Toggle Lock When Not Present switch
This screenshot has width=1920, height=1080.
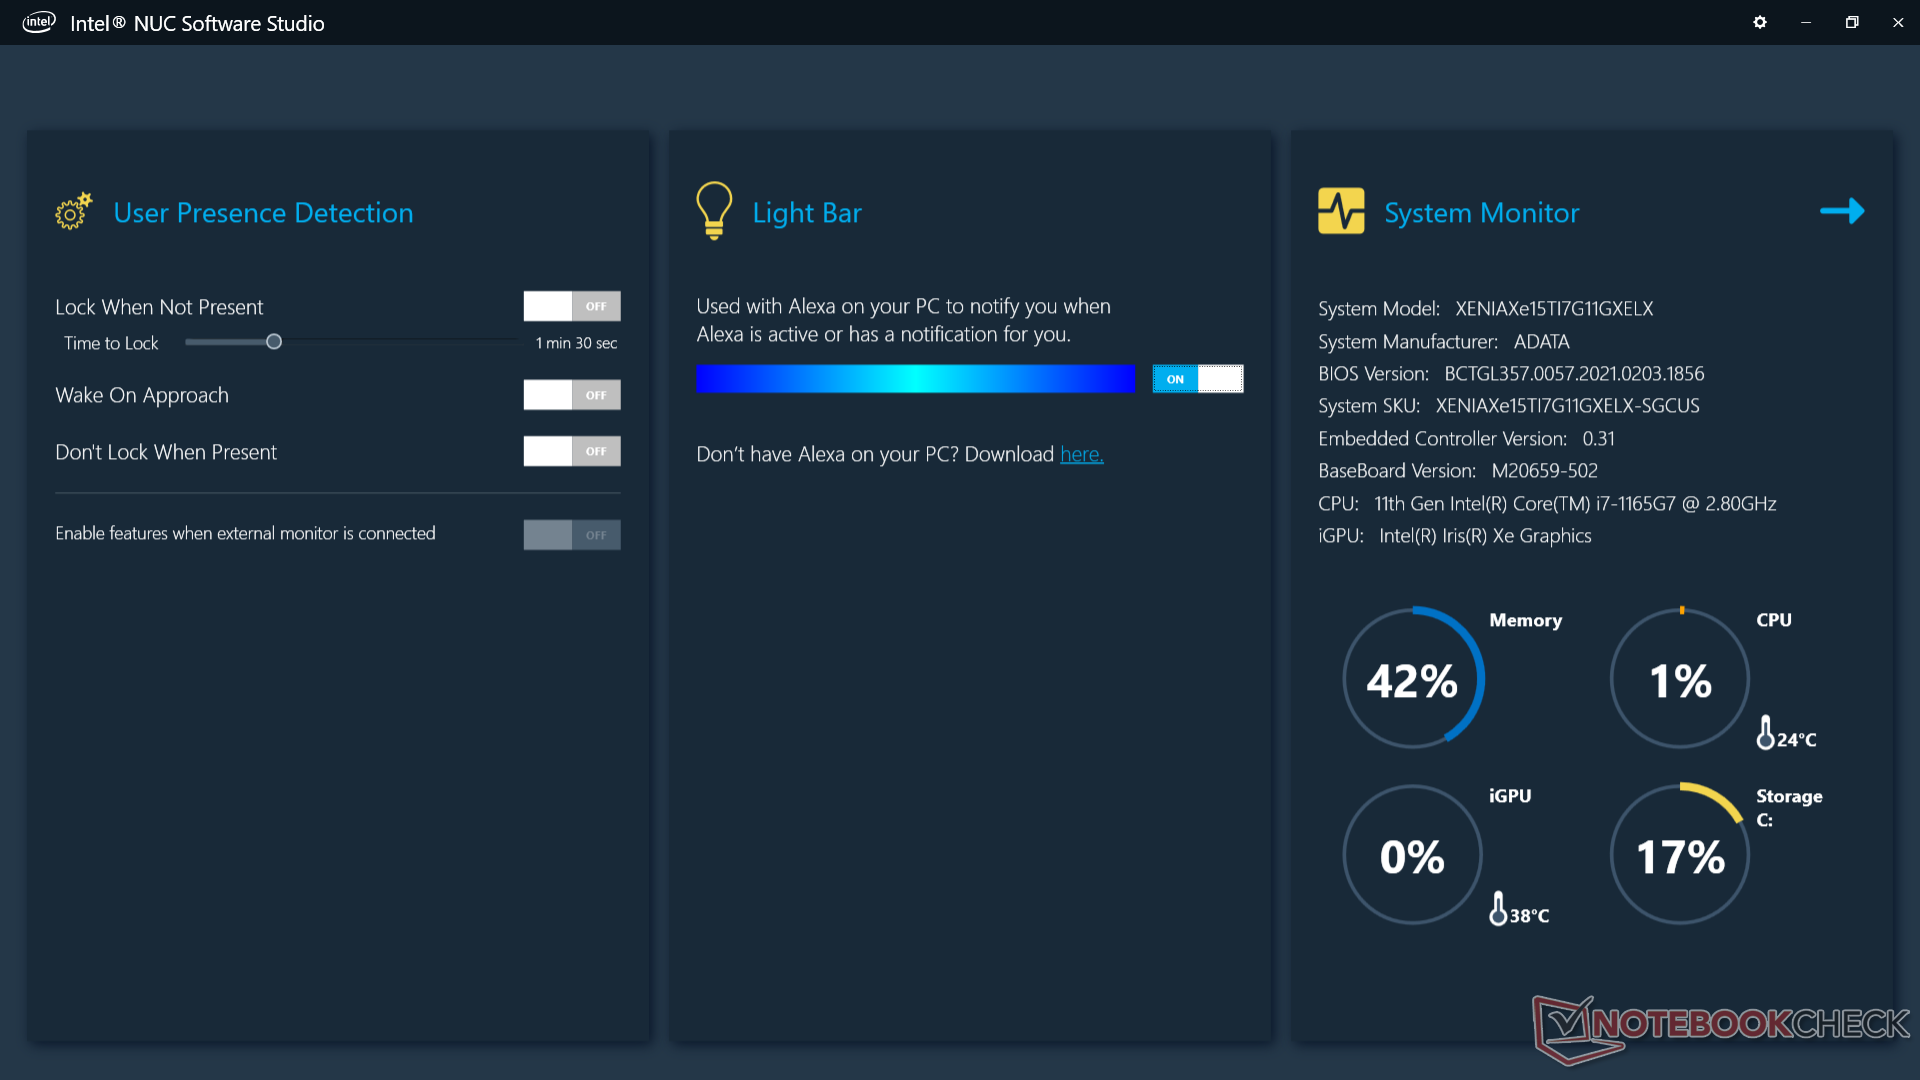(x=572, y=306)
